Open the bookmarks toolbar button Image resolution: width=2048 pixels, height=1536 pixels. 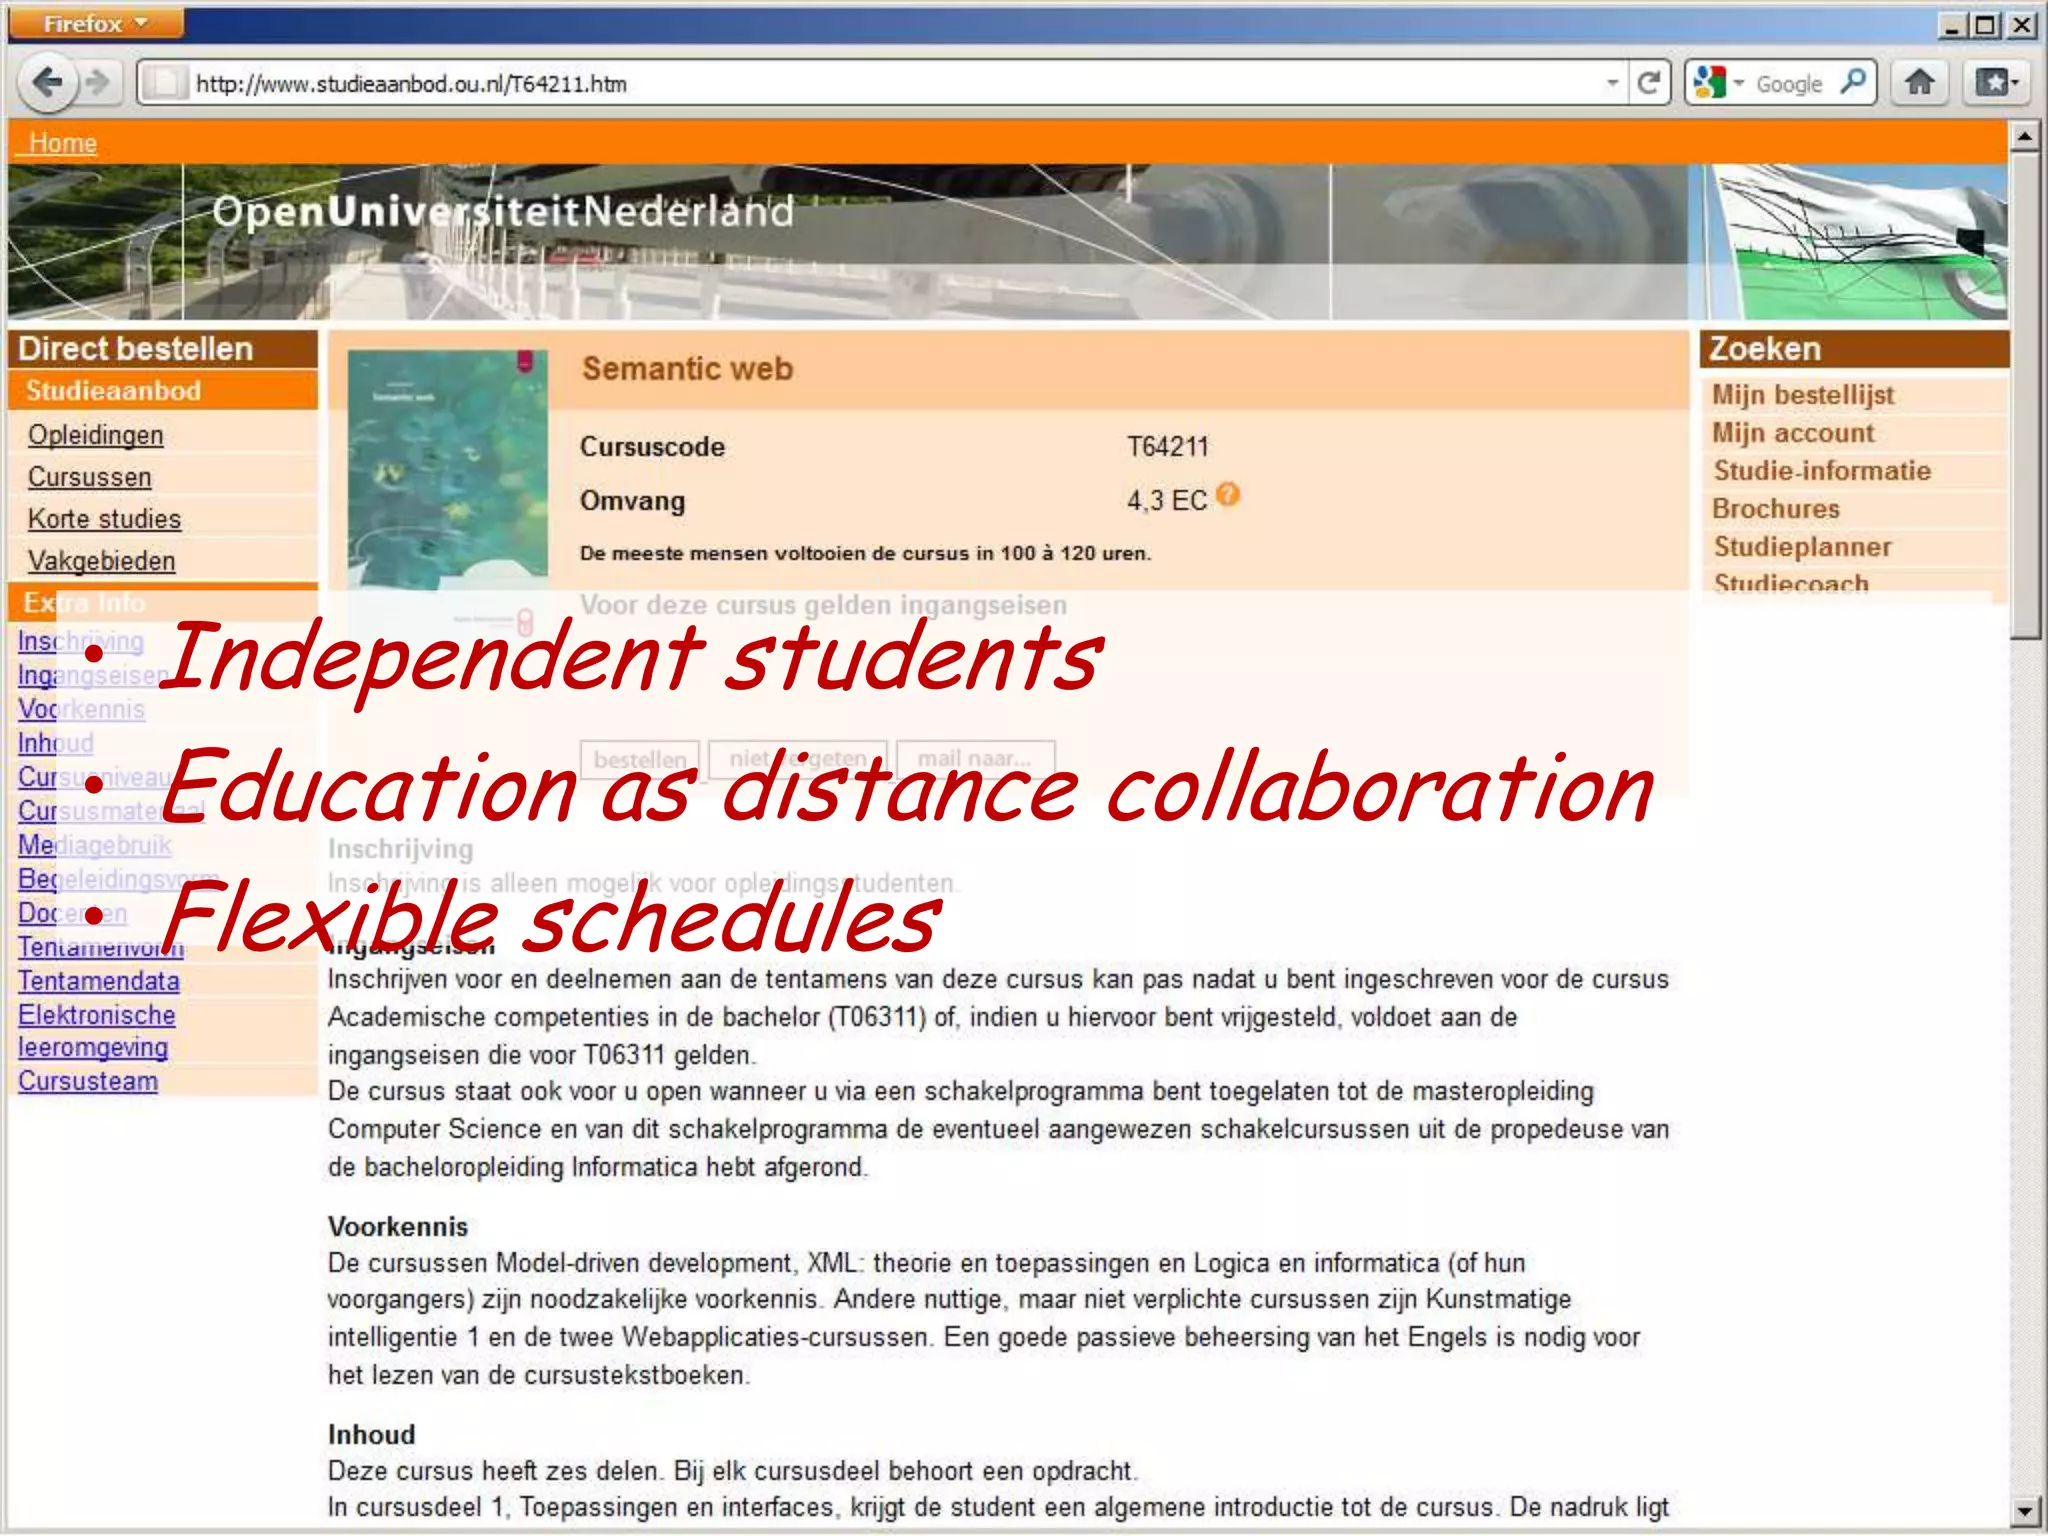click(1996, 82)
